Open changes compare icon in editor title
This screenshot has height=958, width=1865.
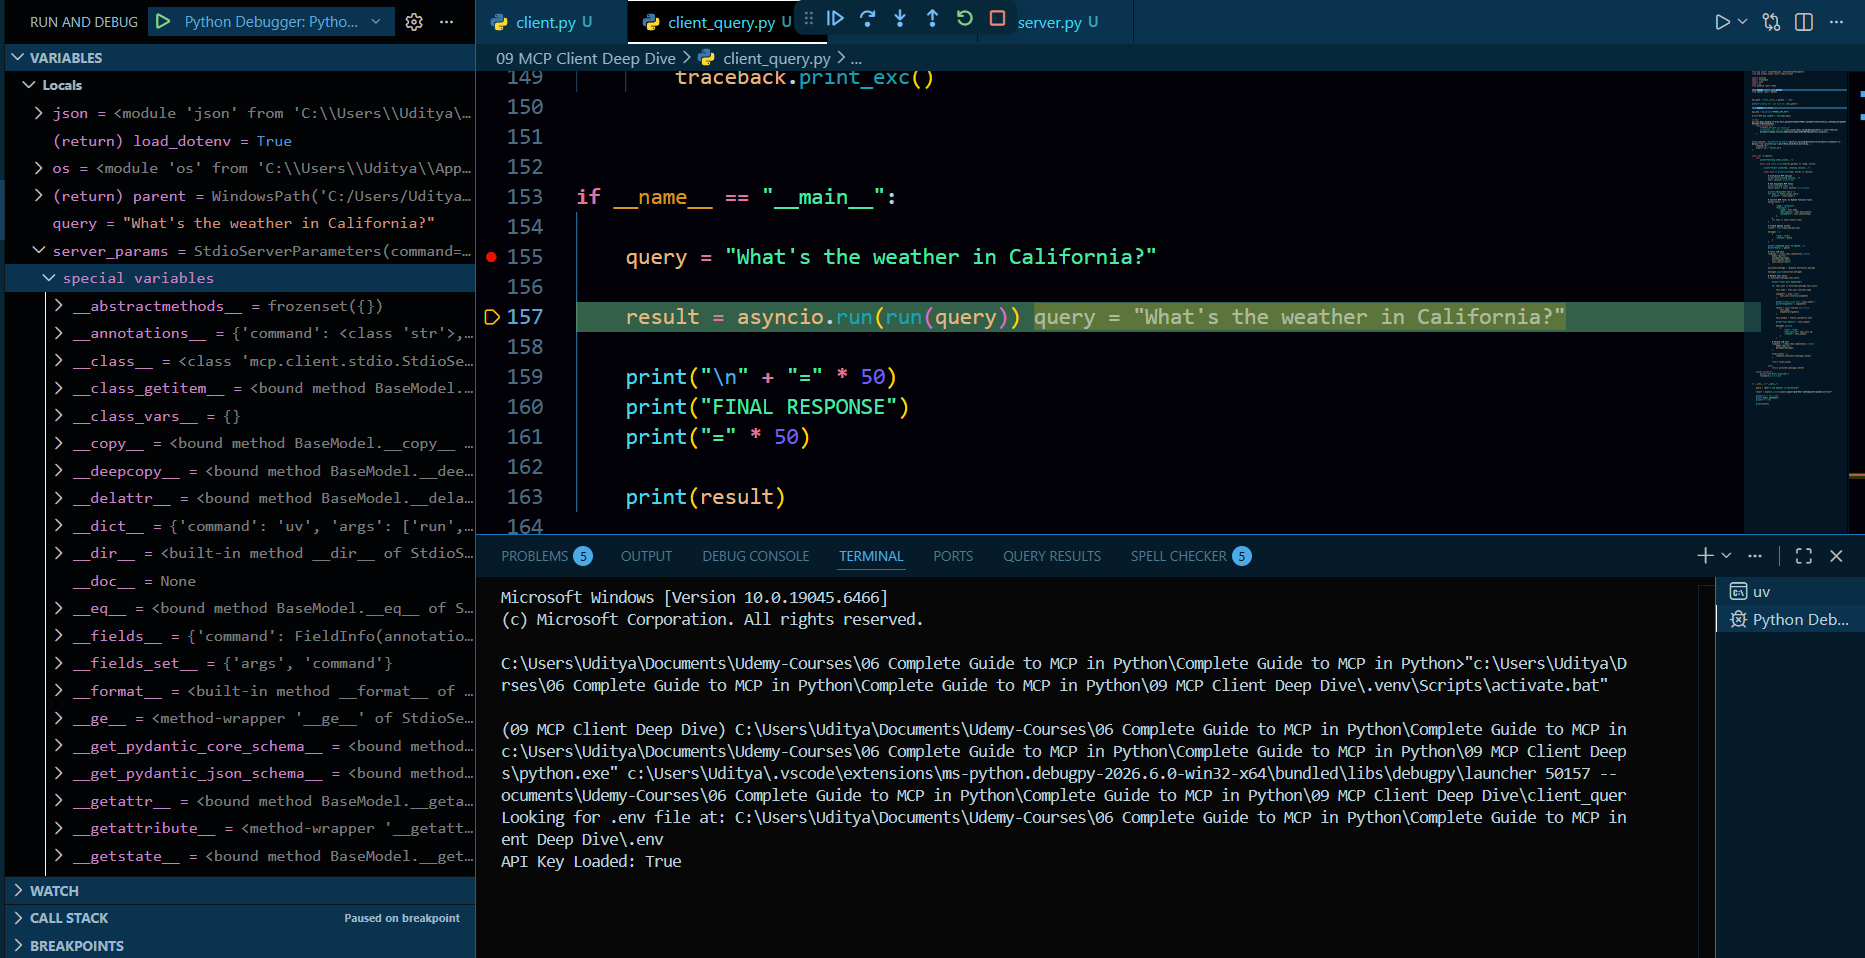(1771, 22)
